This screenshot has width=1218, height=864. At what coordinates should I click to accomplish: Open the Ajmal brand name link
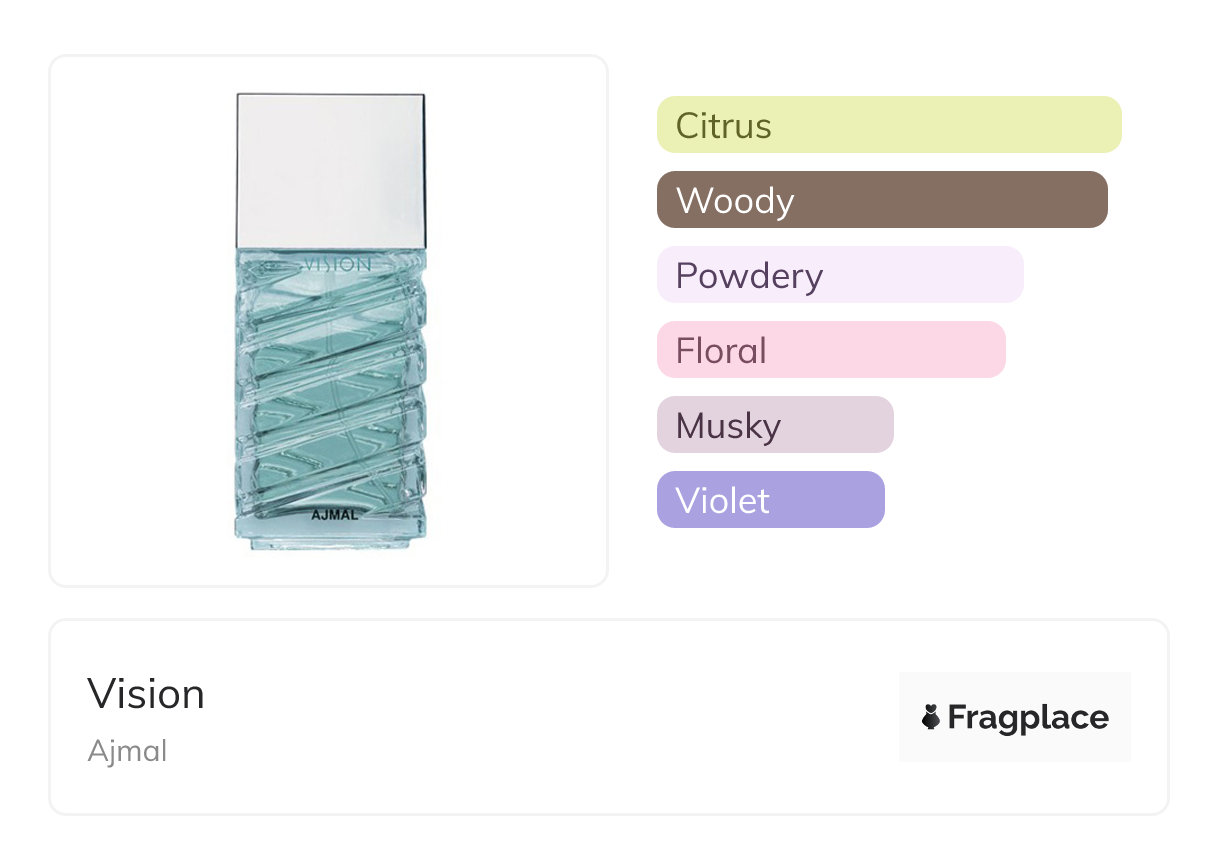tap(127, 751)
